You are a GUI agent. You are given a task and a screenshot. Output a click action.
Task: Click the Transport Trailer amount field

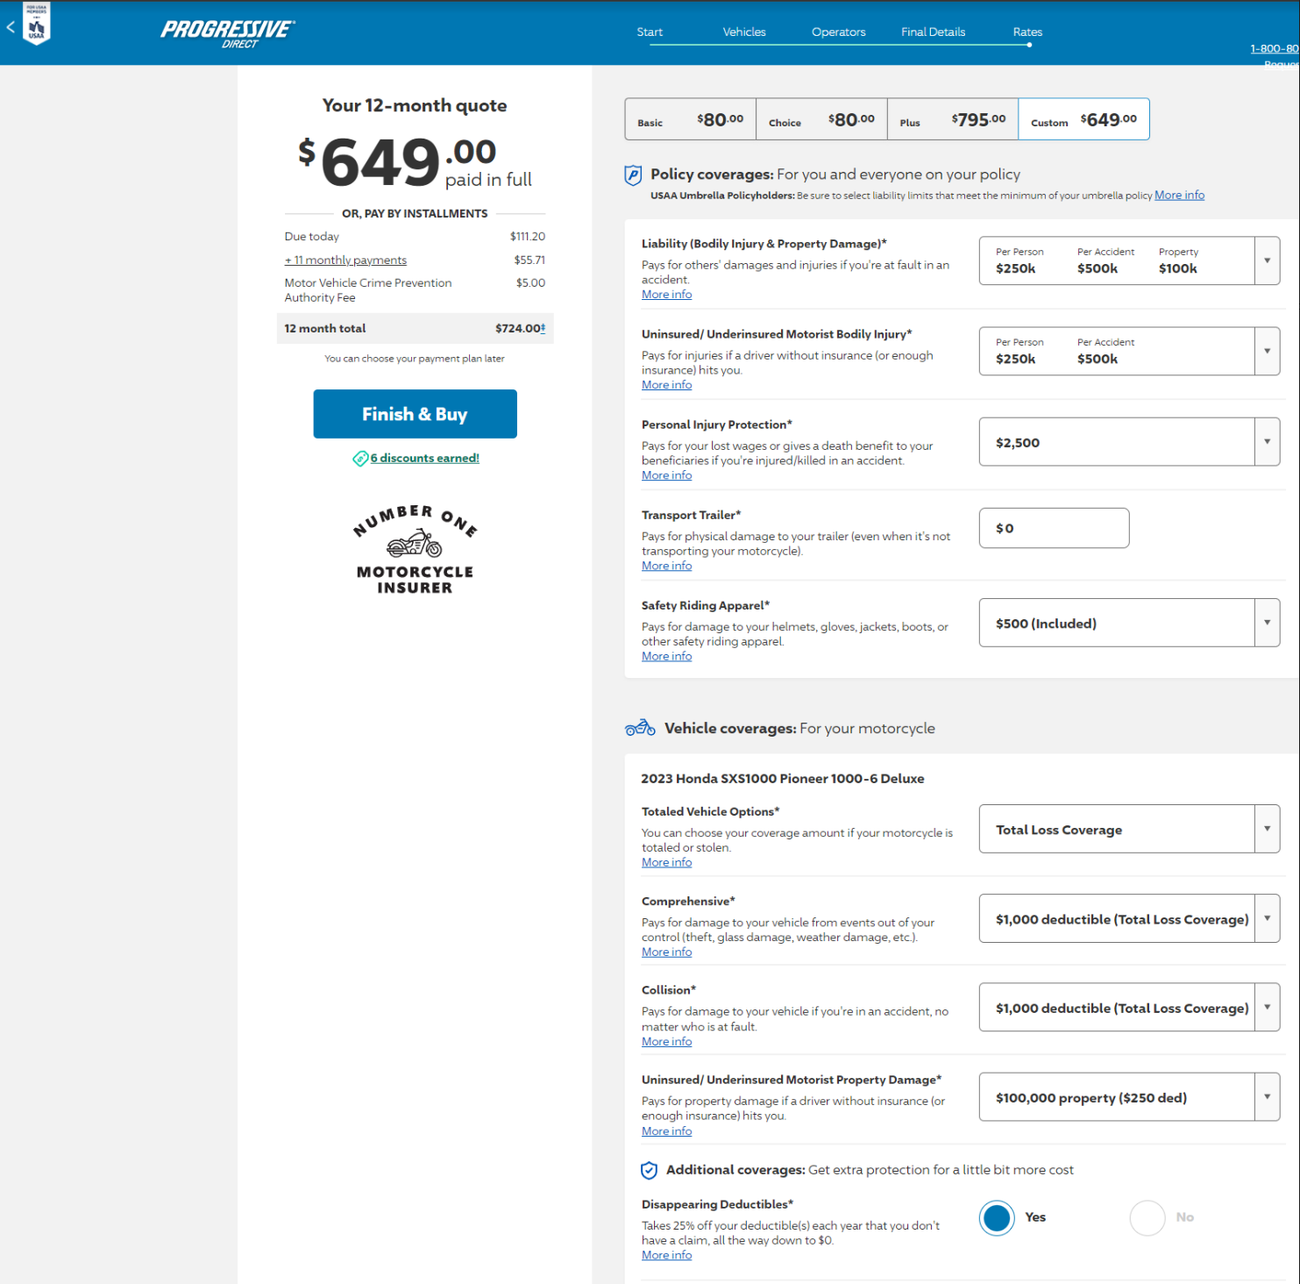point(1054,528)
